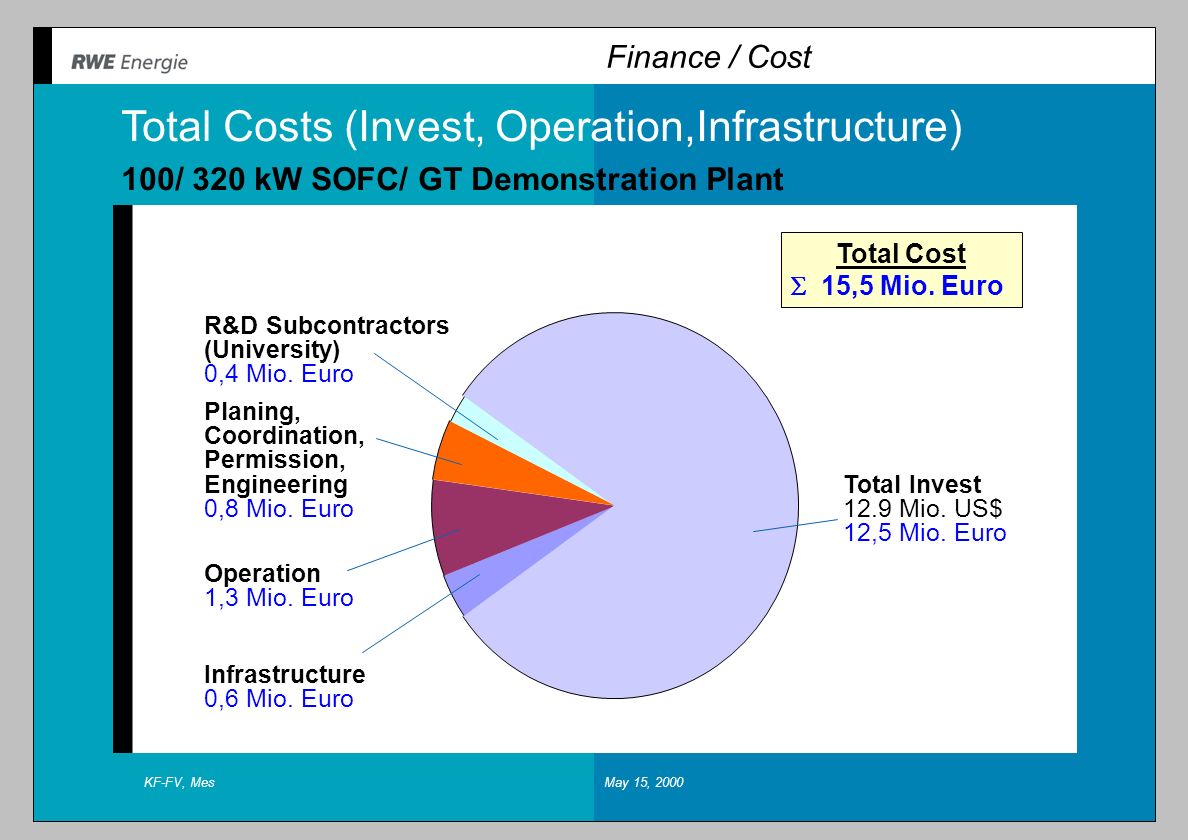Click the 'Planing, Coordination, Permission, Engineering' label
The width and height of the screenshot is (1188, 840).
tap(284, 448)
